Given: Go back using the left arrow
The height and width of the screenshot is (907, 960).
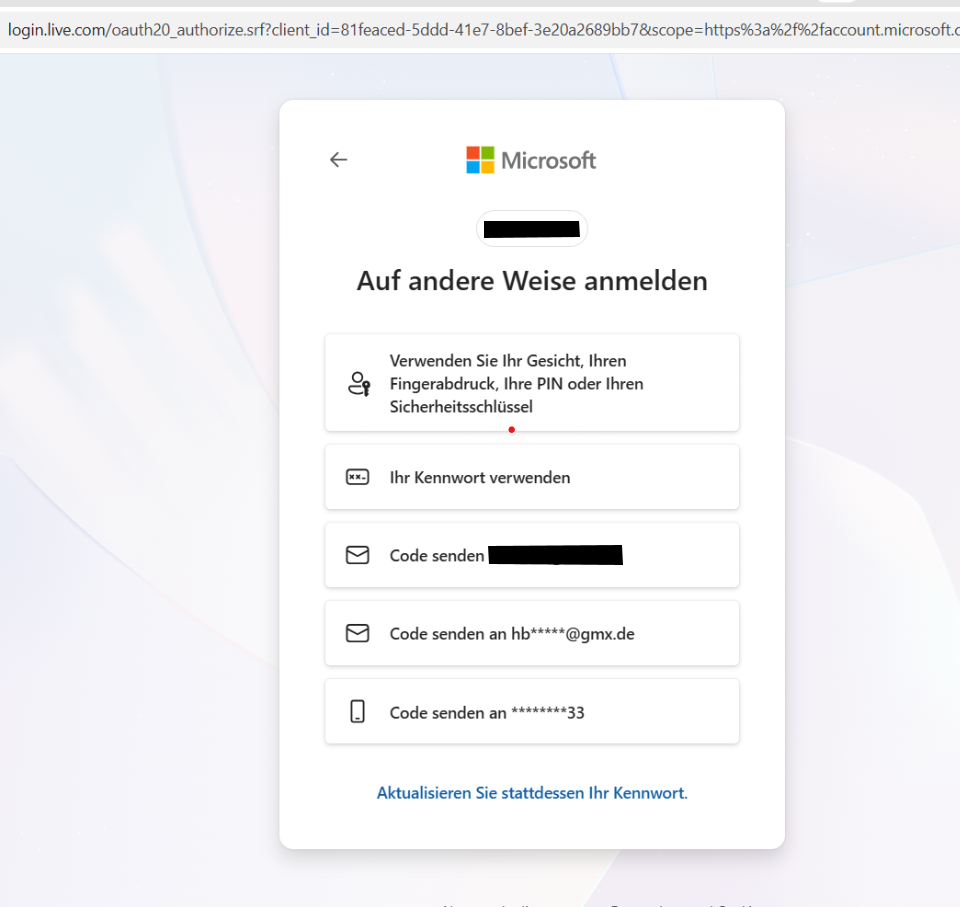Looking at the screenshot, I should (339, 160).
